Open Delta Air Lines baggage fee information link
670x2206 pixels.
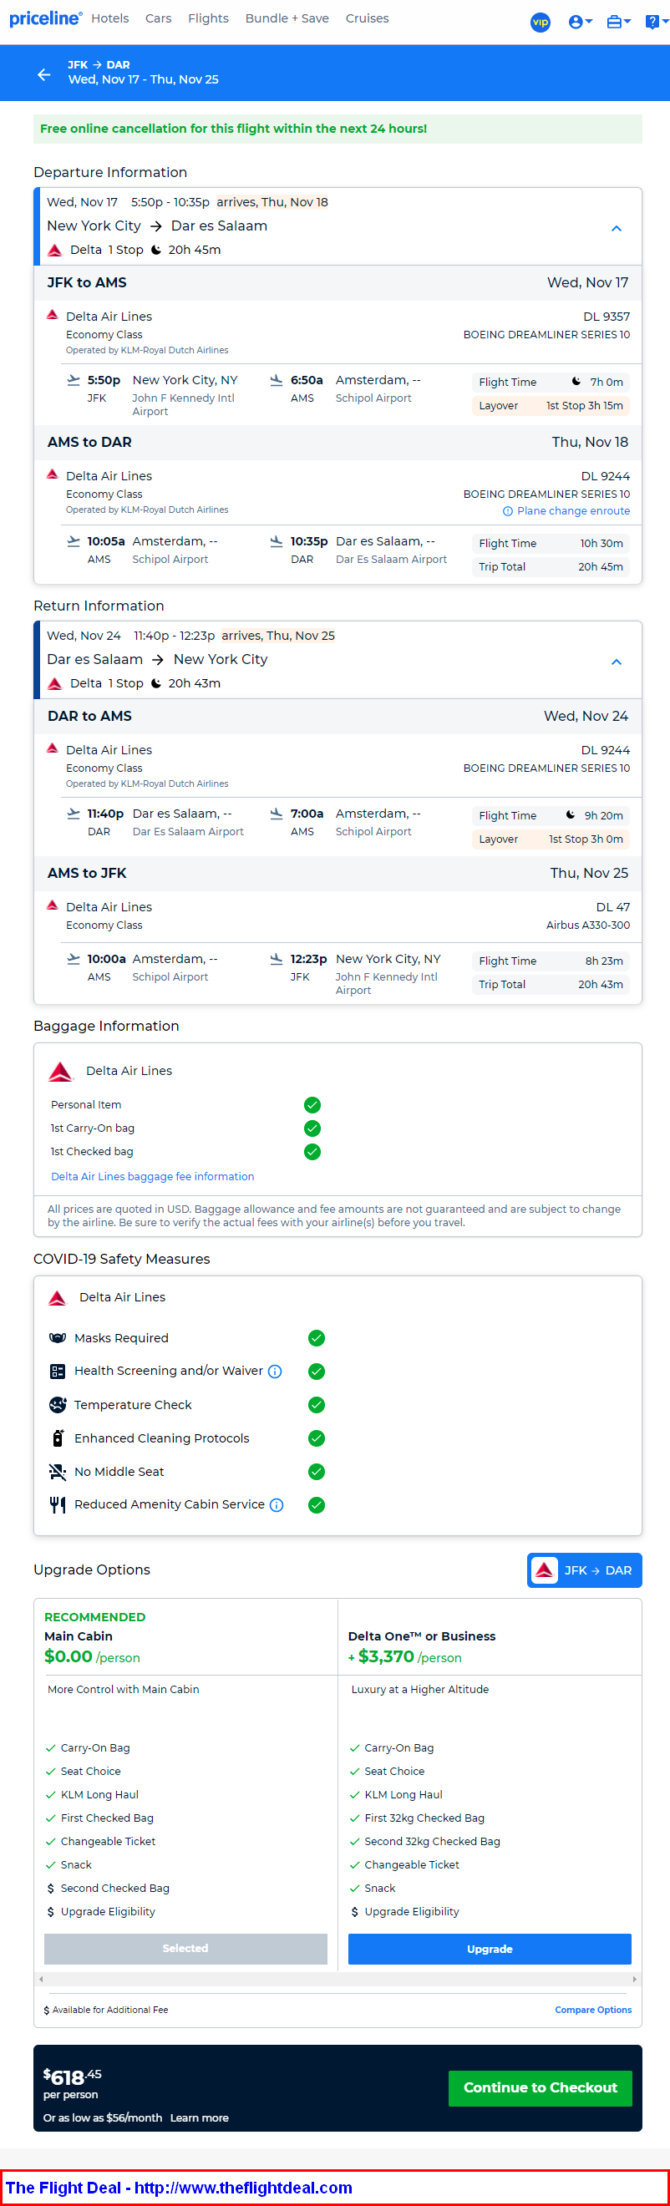pos(152,1176)
